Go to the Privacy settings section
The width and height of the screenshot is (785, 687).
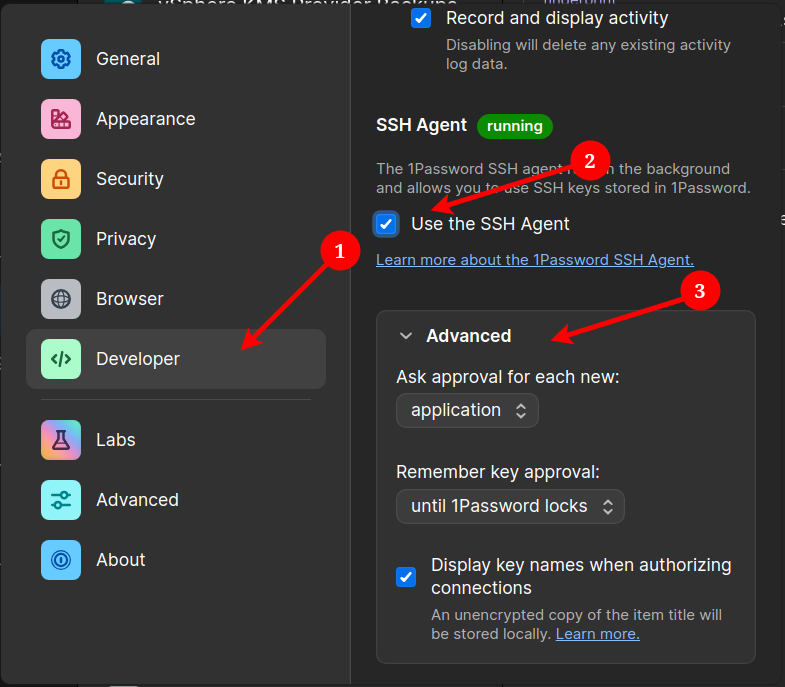[x=126, y=239]
